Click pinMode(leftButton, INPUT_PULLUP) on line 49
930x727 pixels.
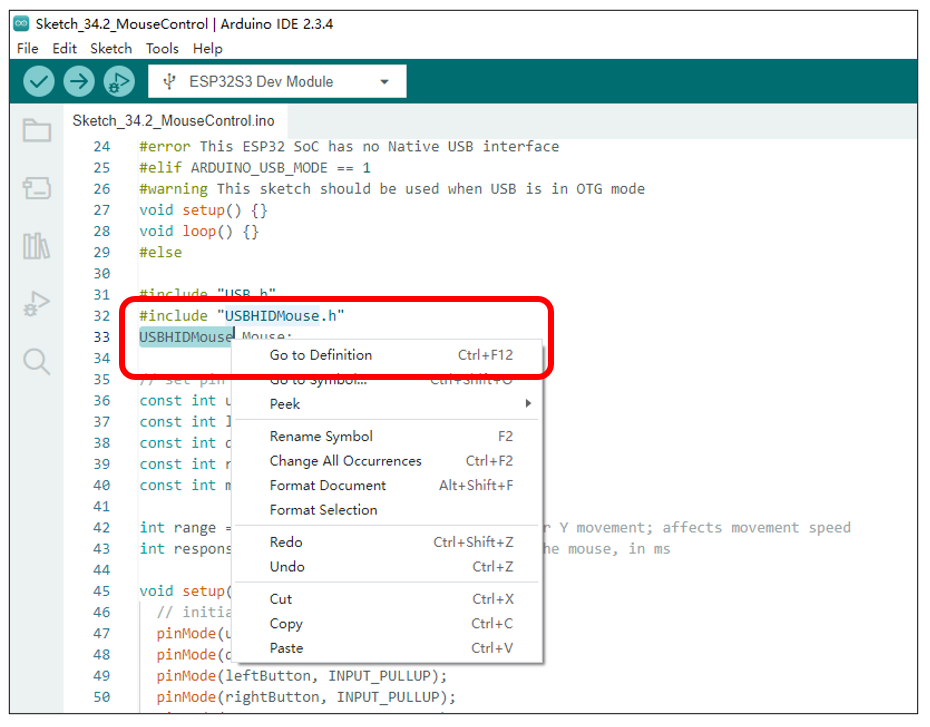click(x=302, y=676)
